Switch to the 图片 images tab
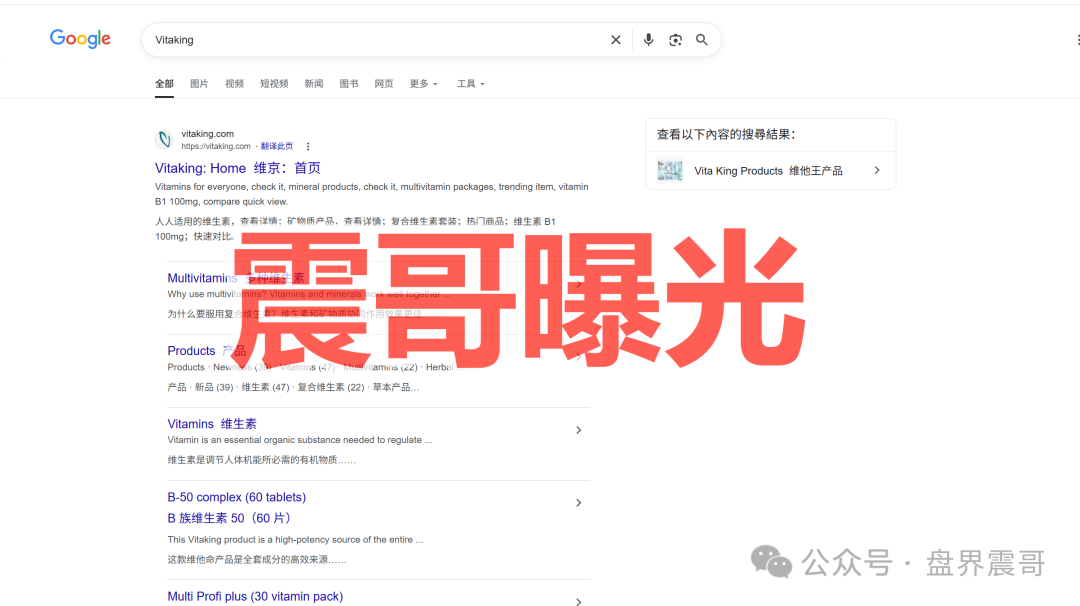 199,84
